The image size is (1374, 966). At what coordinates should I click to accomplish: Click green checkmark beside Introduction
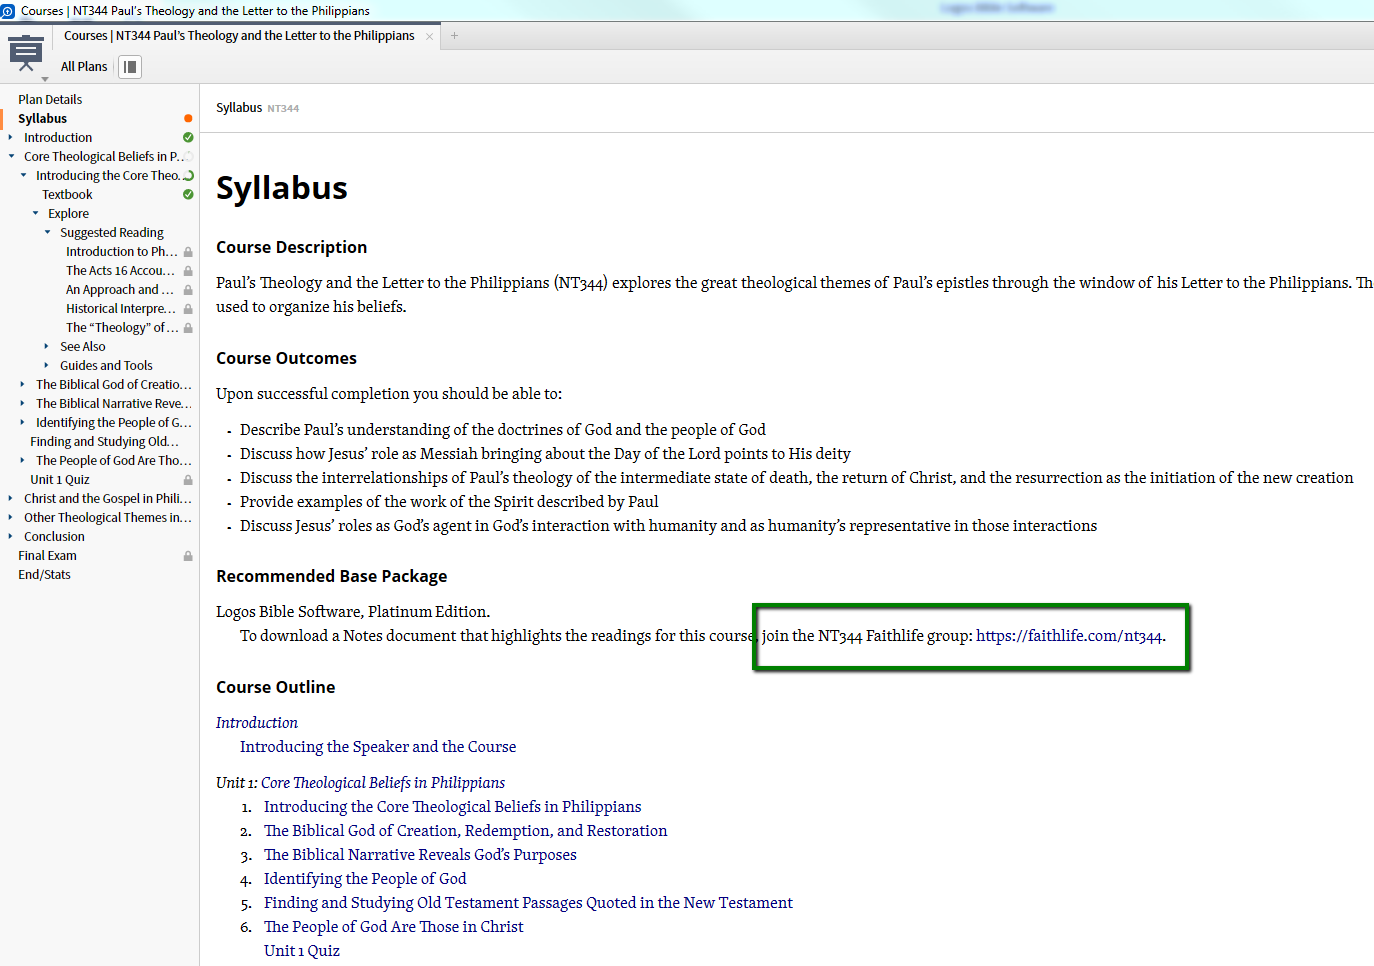(188, 137)
